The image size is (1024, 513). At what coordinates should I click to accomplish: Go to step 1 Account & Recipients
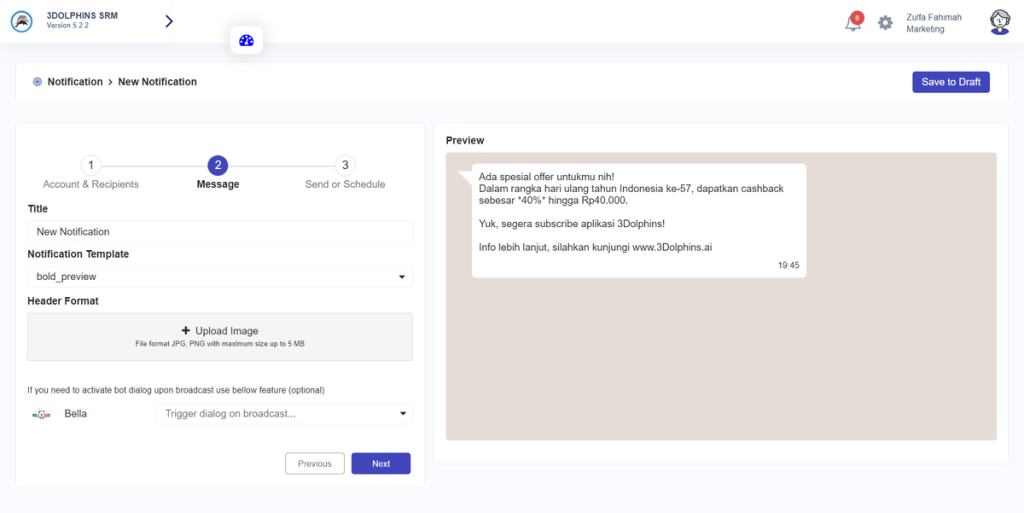click(91, 166)
